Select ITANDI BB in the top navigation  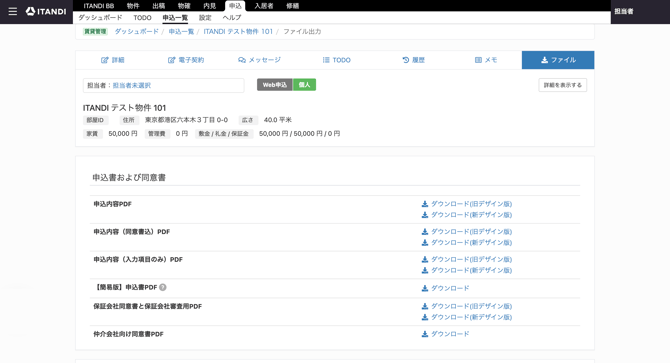[99, 6]
